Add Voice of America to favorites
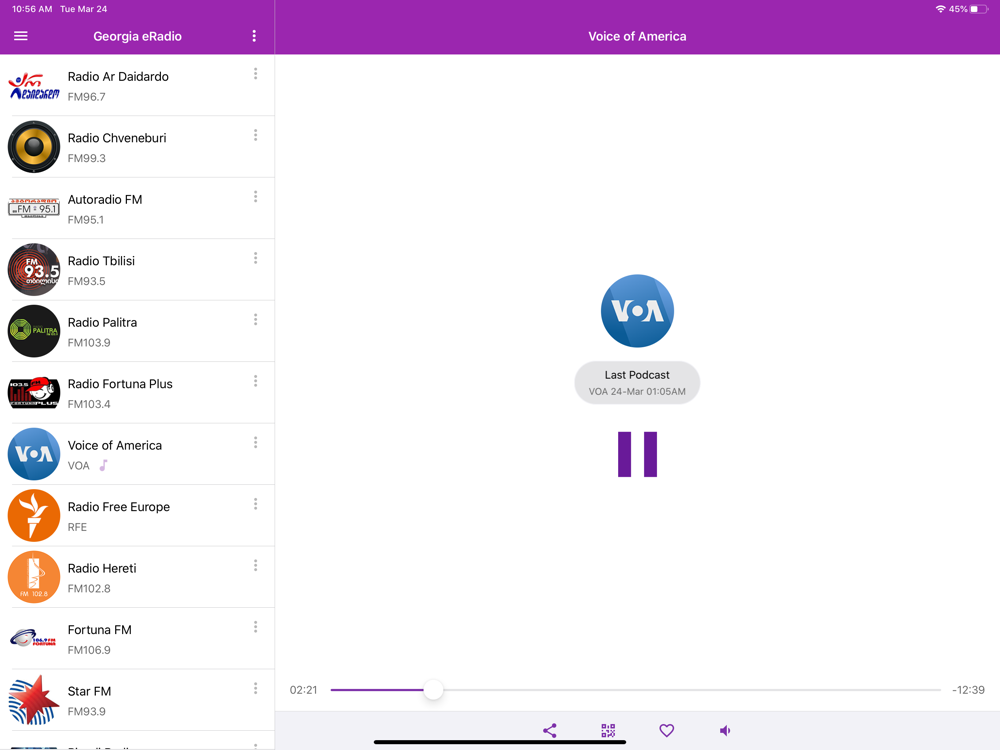This screenshot has width=1000, height=750. click(x=666, y=730)
